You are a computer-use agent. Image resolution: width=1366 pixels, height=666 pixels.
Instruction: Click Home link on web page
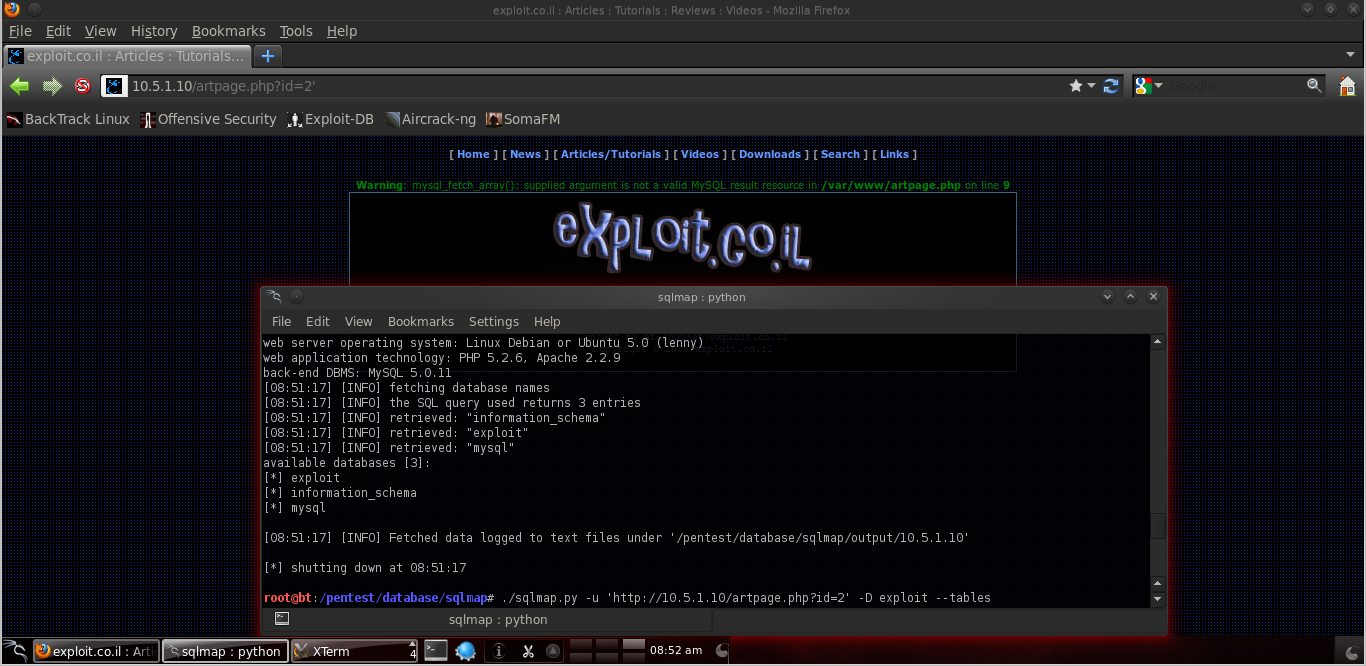pos(473,154)
